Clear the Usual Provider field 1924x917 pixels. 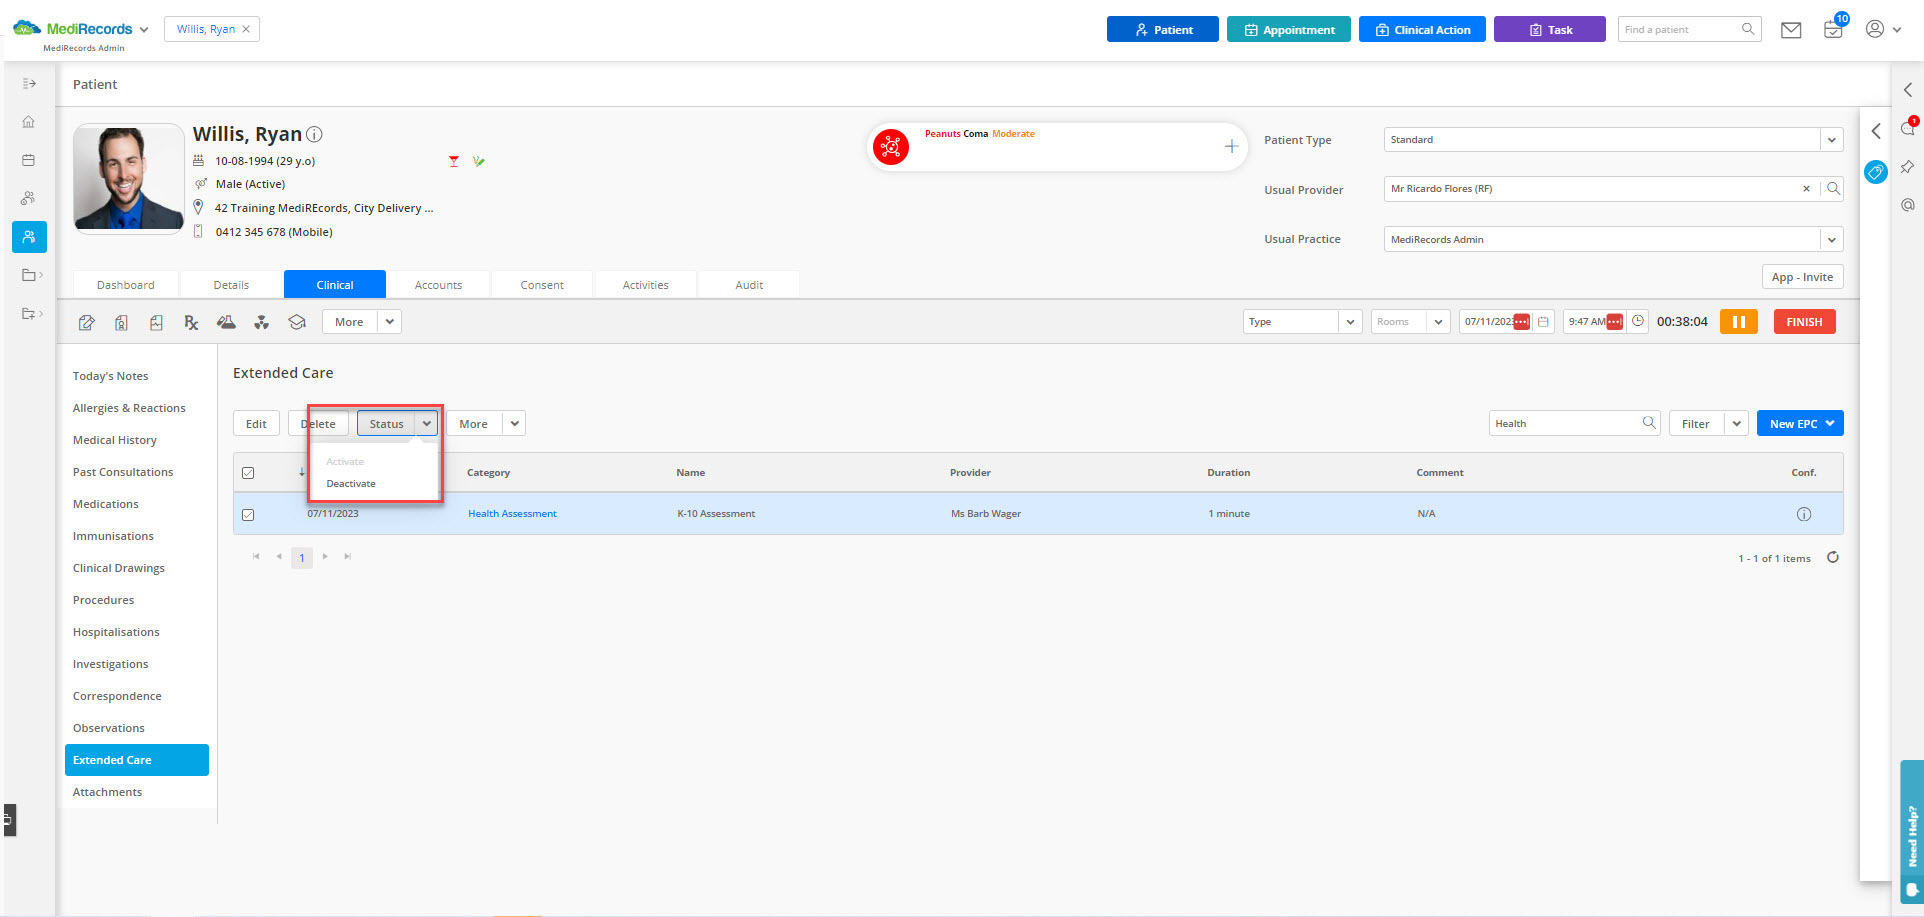1806,189
